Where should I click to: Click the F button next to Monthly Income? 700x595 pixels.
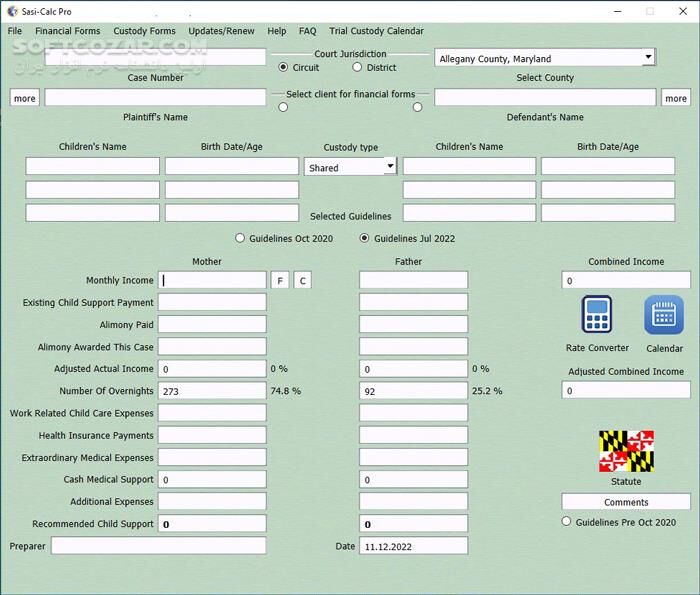pyautogui.click(x=280, y=280)
